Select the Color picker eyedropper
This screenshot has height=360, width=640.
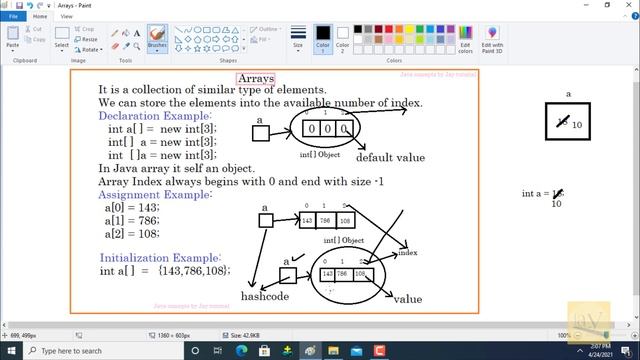pyautogui.click(x=126, y=47)
